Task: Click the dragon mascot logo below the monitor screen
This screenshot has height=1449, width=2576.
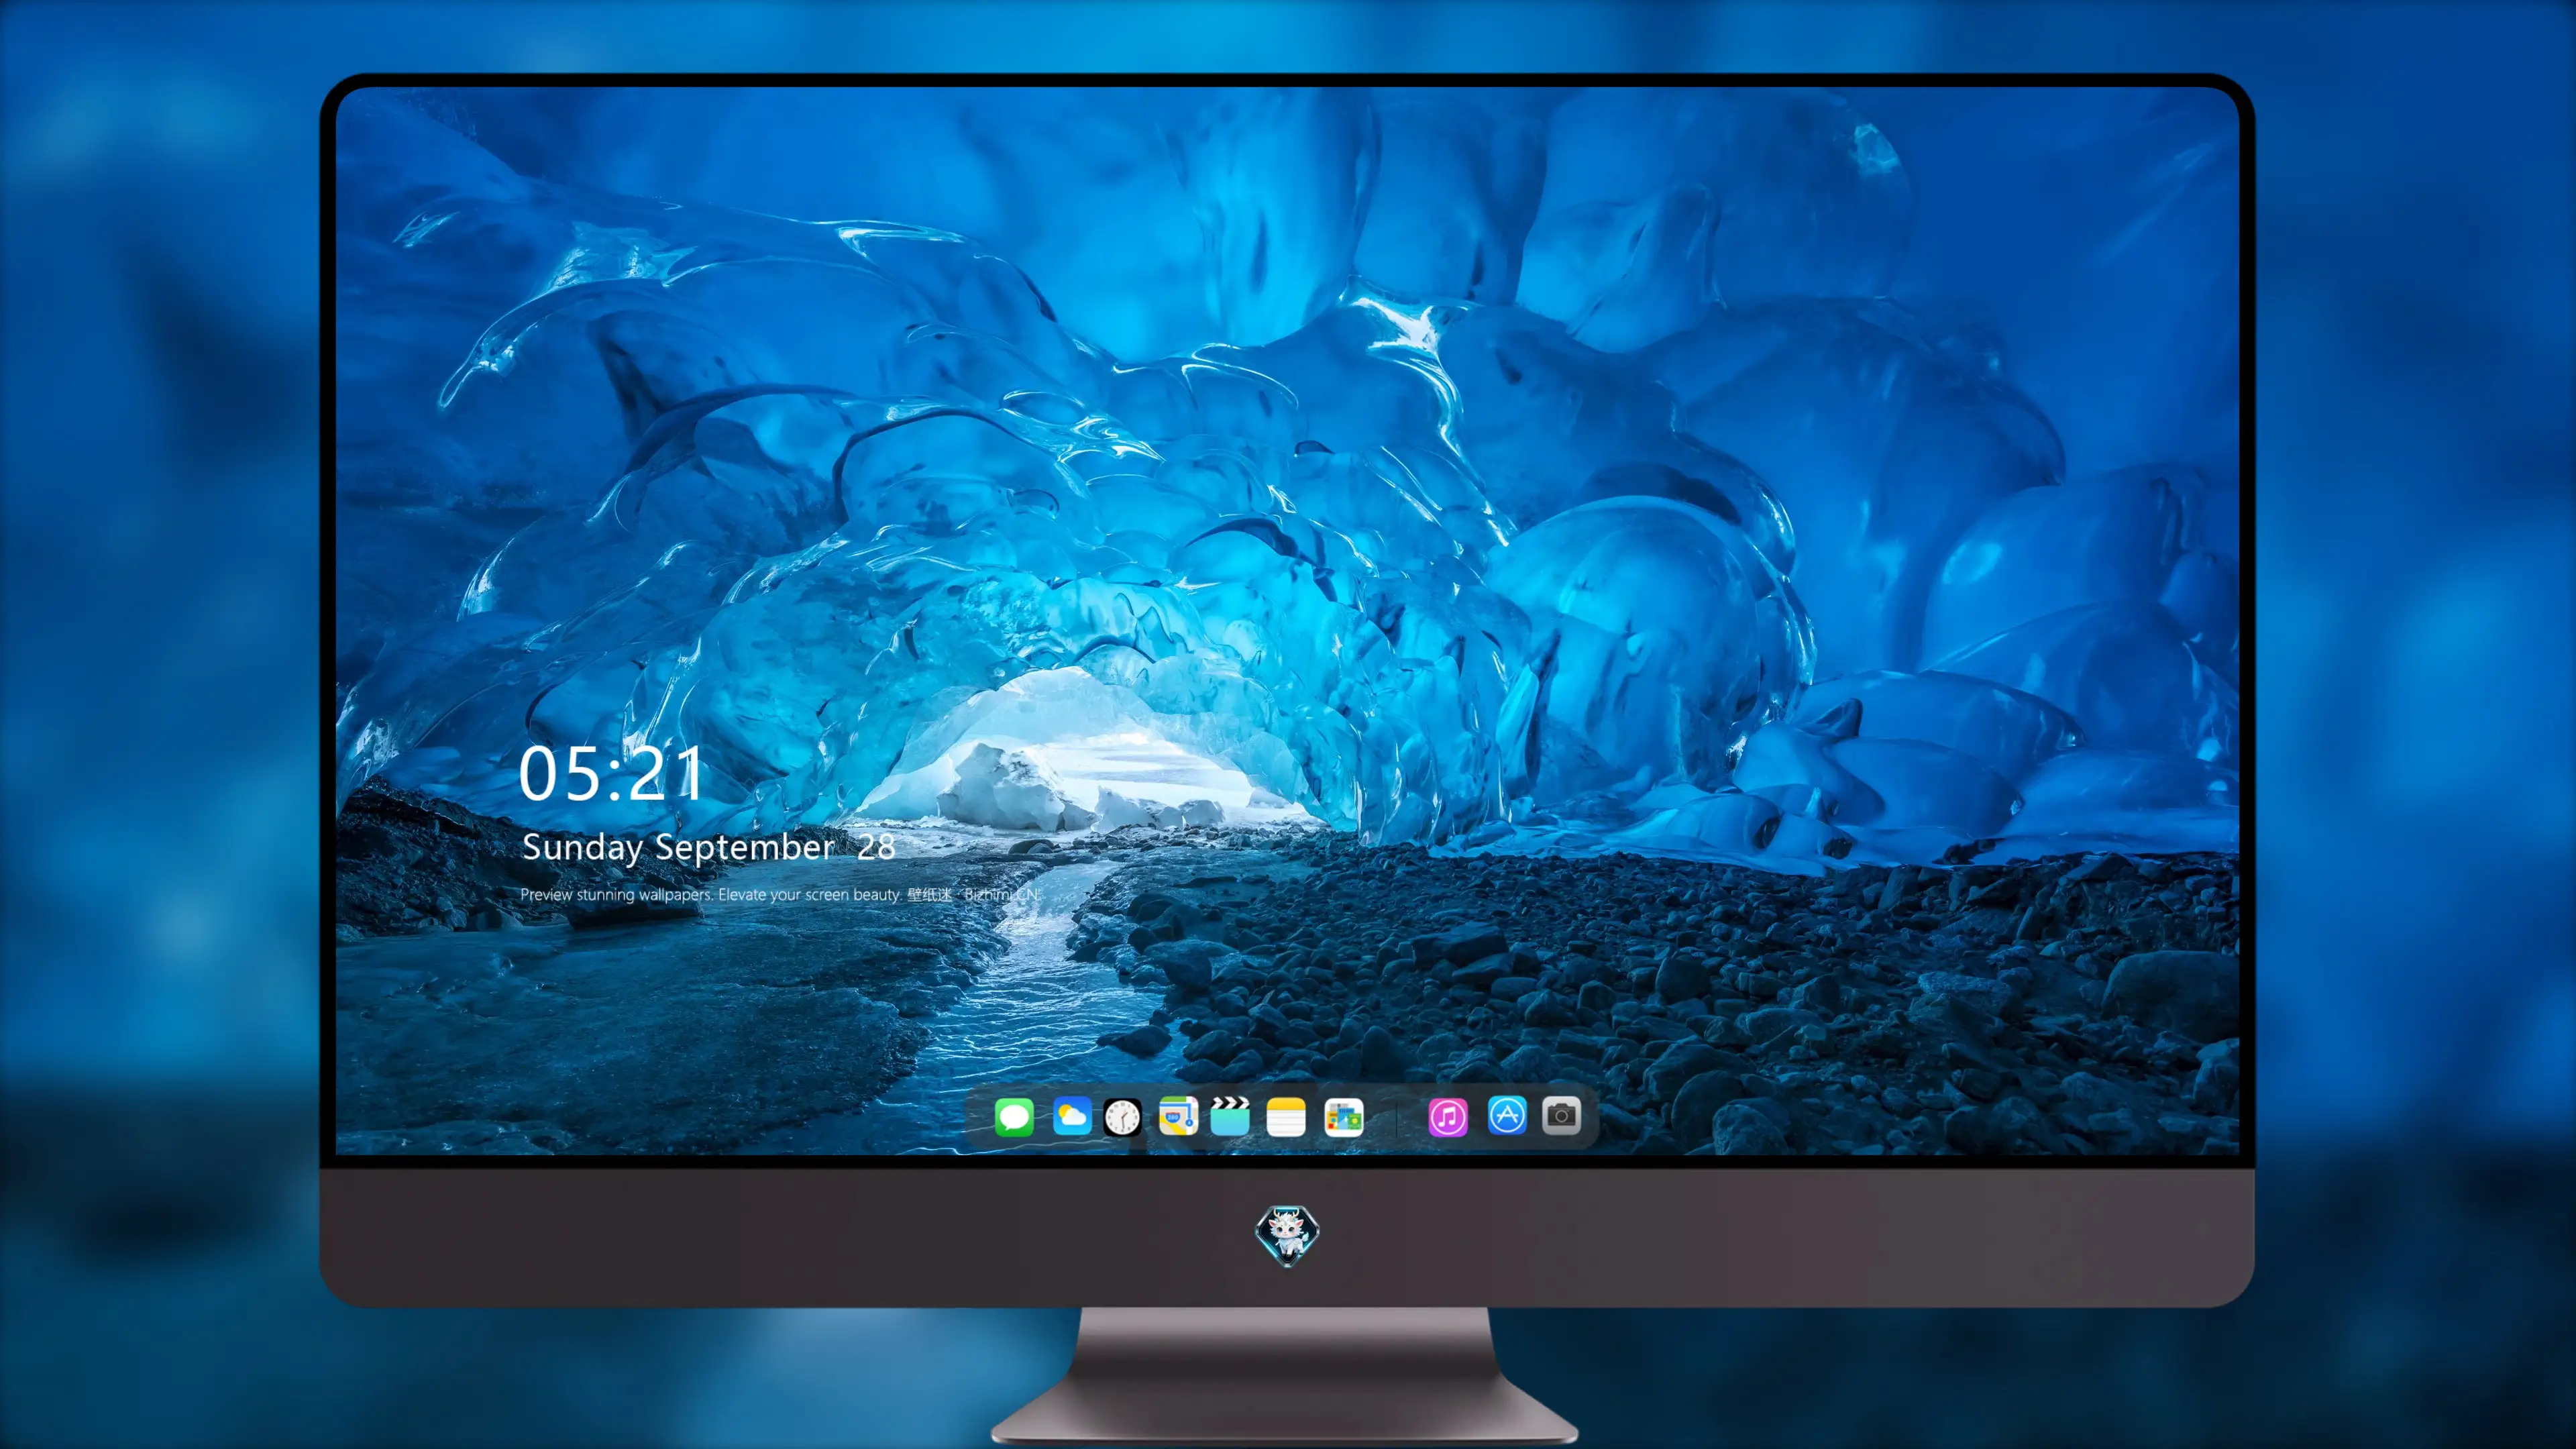Action: coord(1287,1234)
